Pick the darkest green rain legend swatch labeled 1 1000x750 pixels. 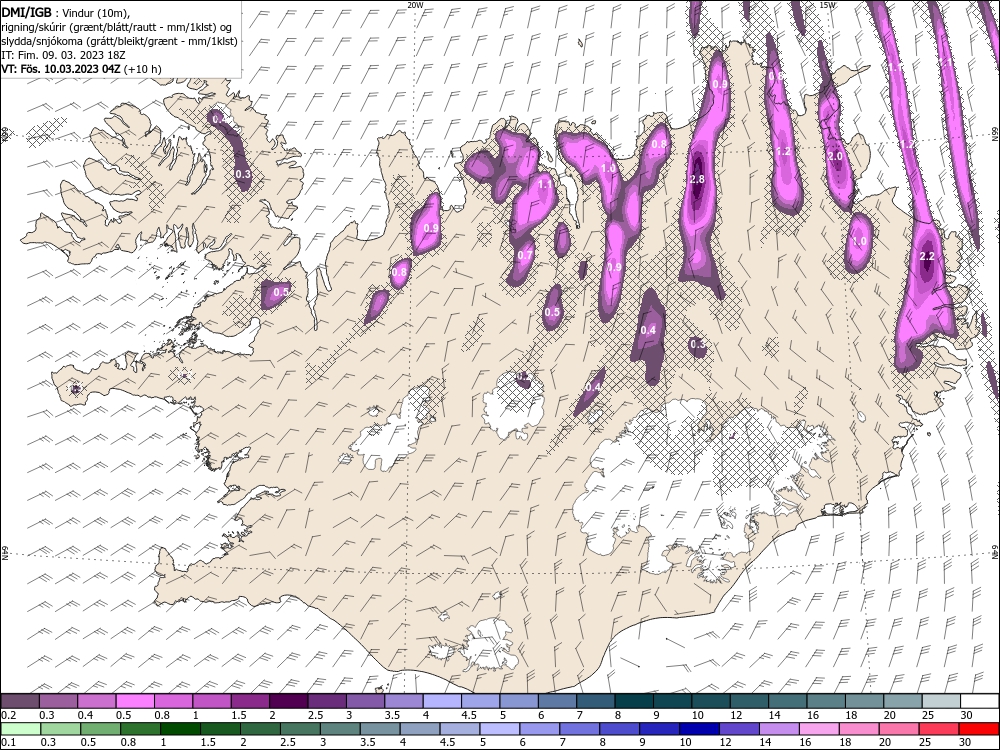[180, 729]
